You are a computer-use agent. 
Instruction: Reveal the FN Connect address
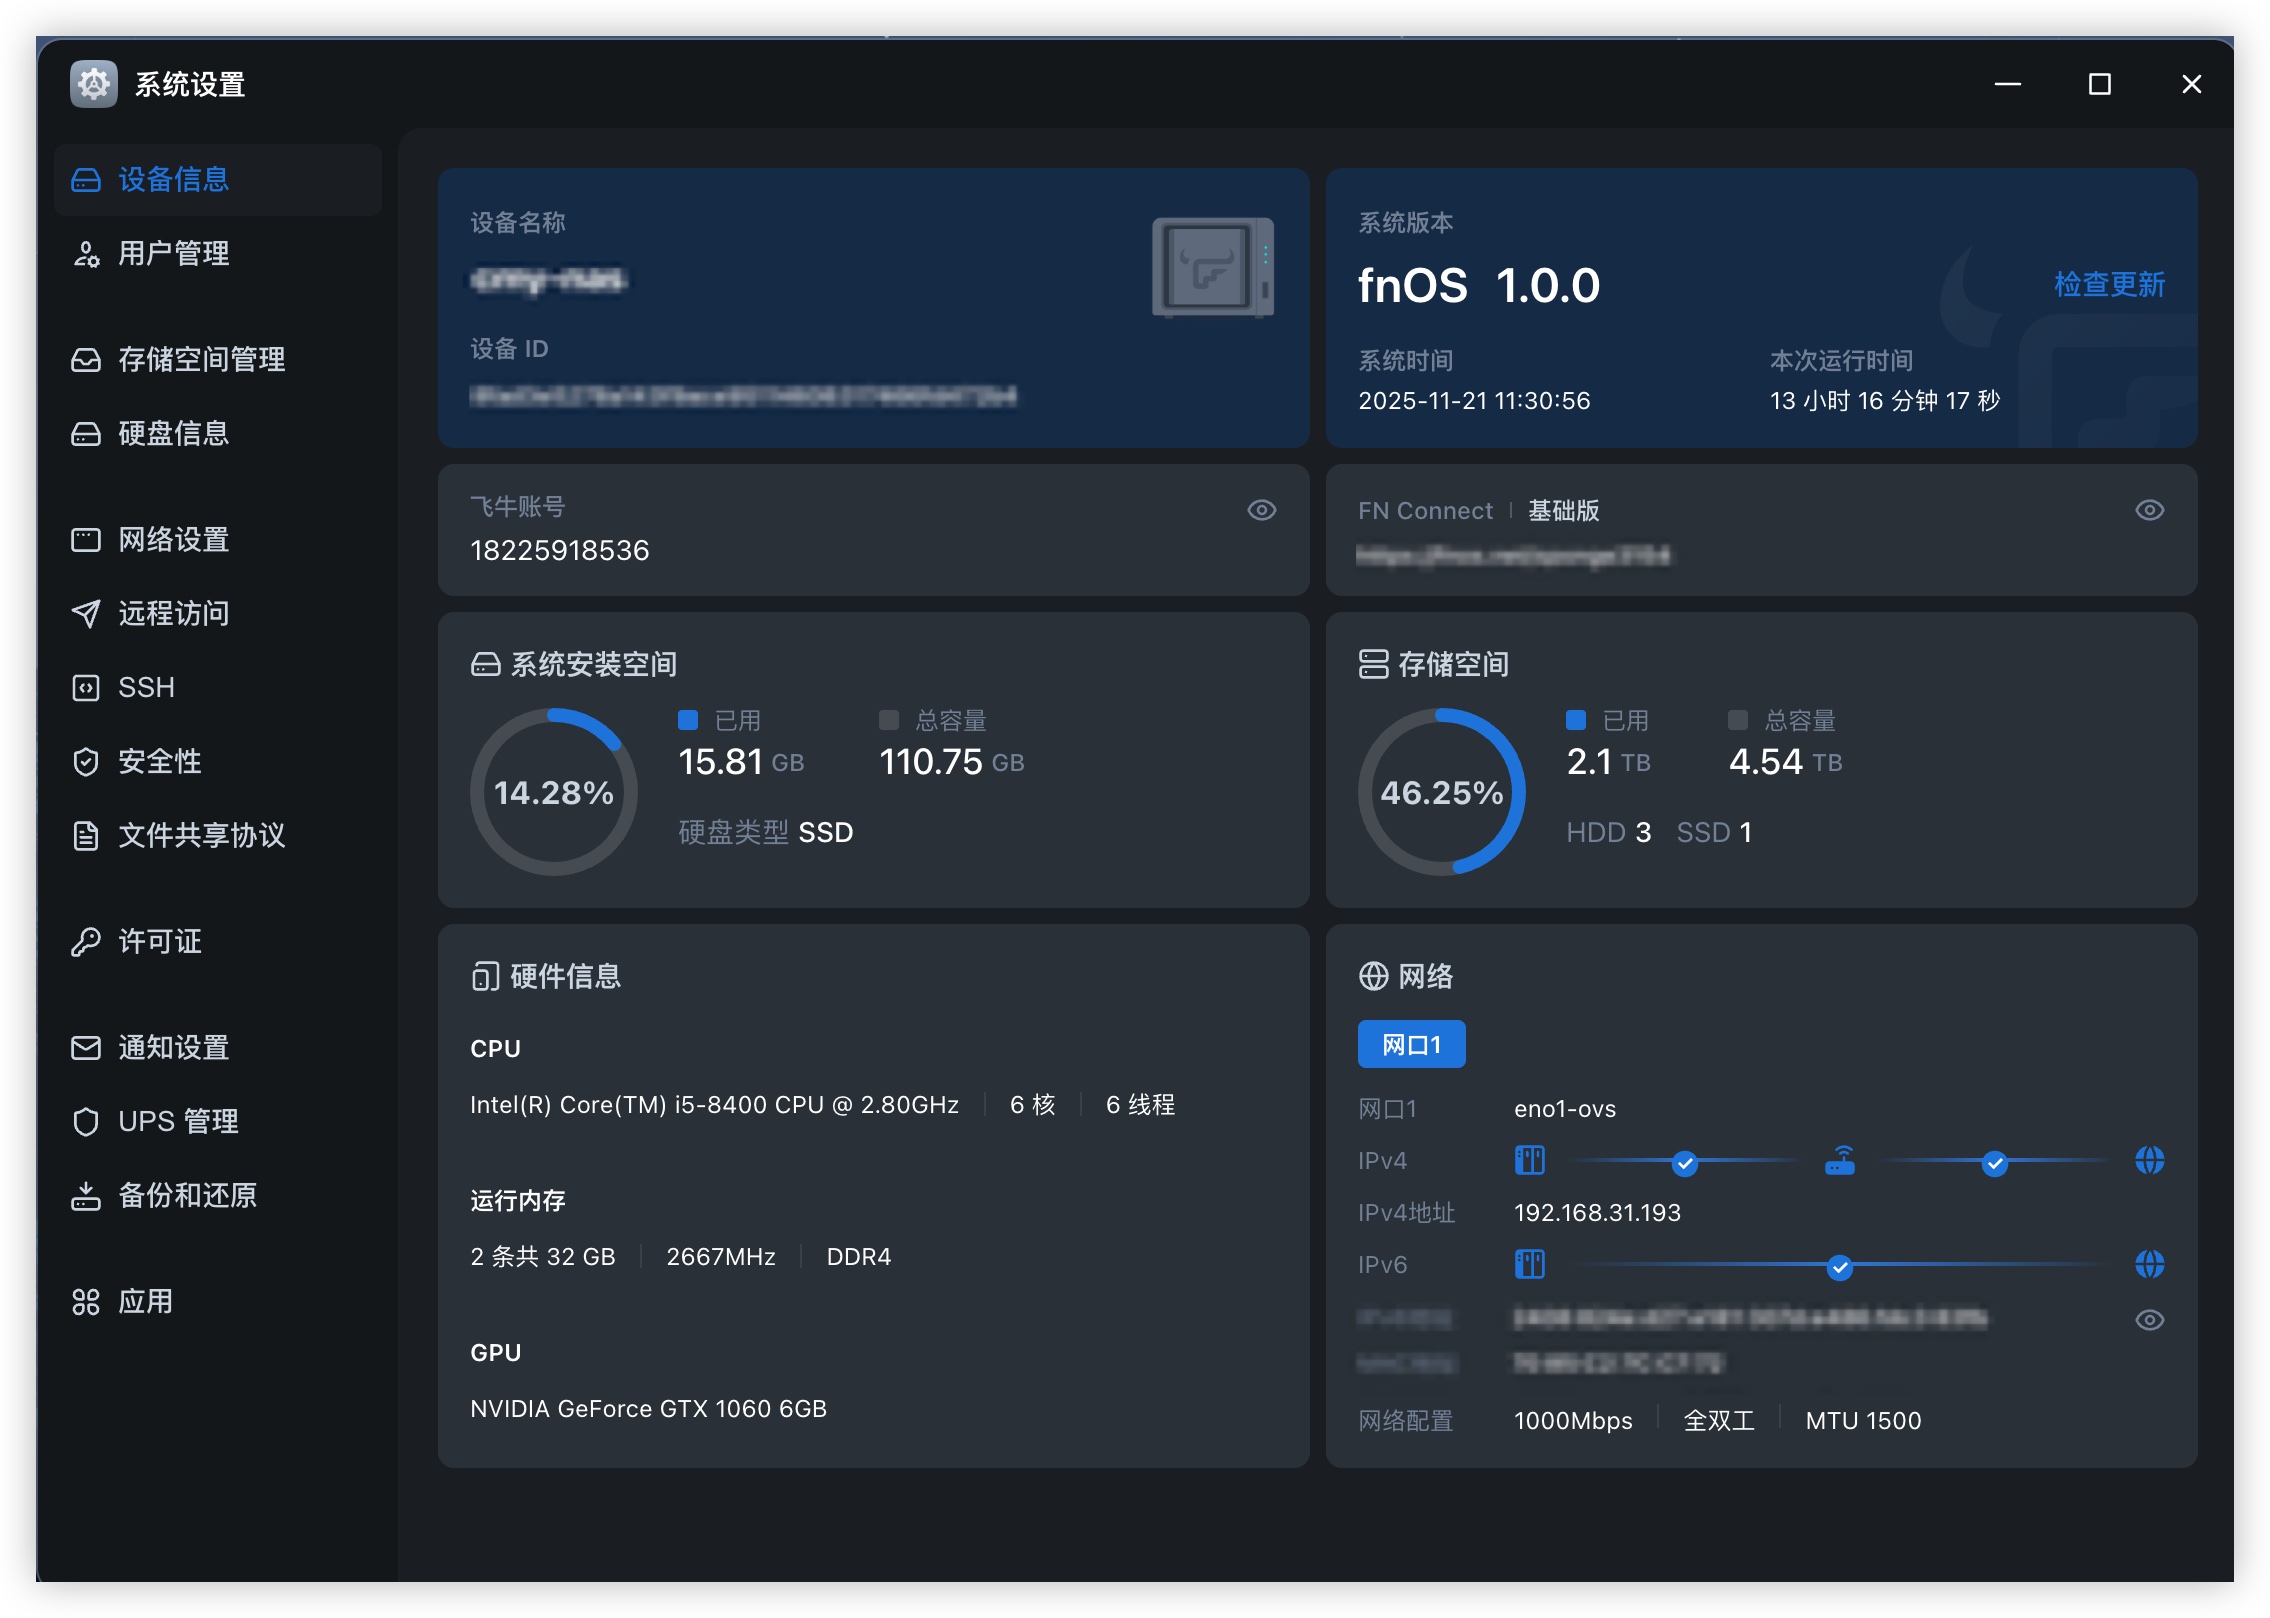click(2149, 511)
